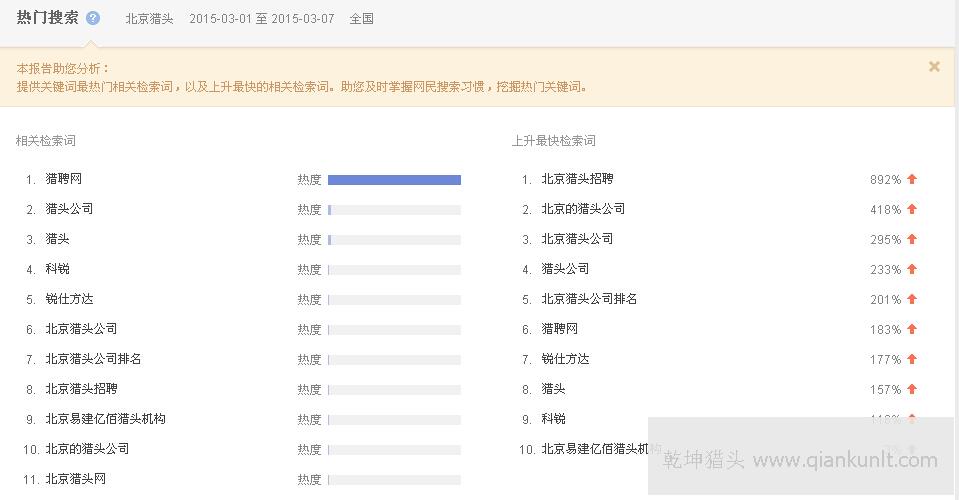
Task: Click the 全国 region label in header
Action: [361, 19]
